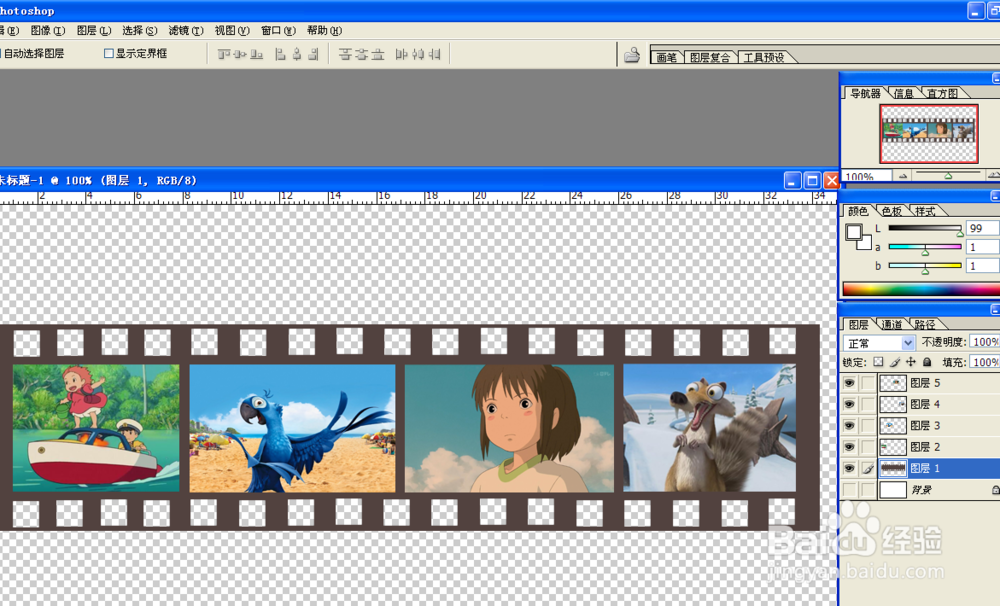This screenshot has height=606, width=1000.
Task: Click the zoom out icon in Navigator
Action: [x=903, y=175]
